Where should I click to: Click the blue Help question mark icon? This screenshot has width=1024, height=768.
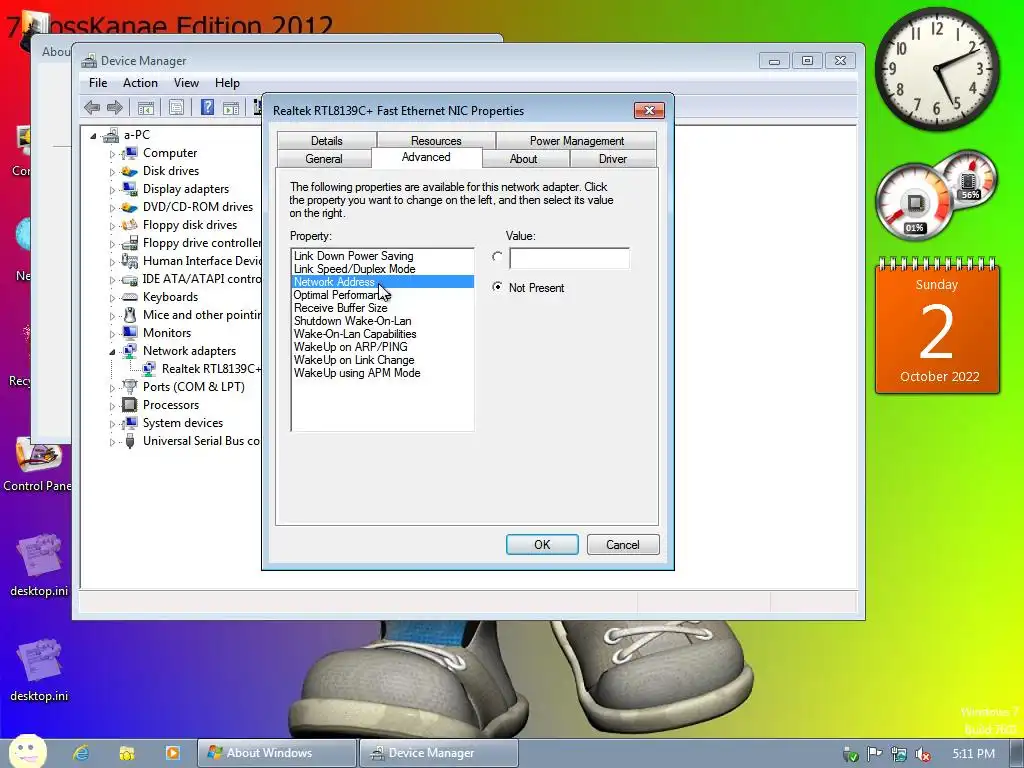tap(207, 107)
